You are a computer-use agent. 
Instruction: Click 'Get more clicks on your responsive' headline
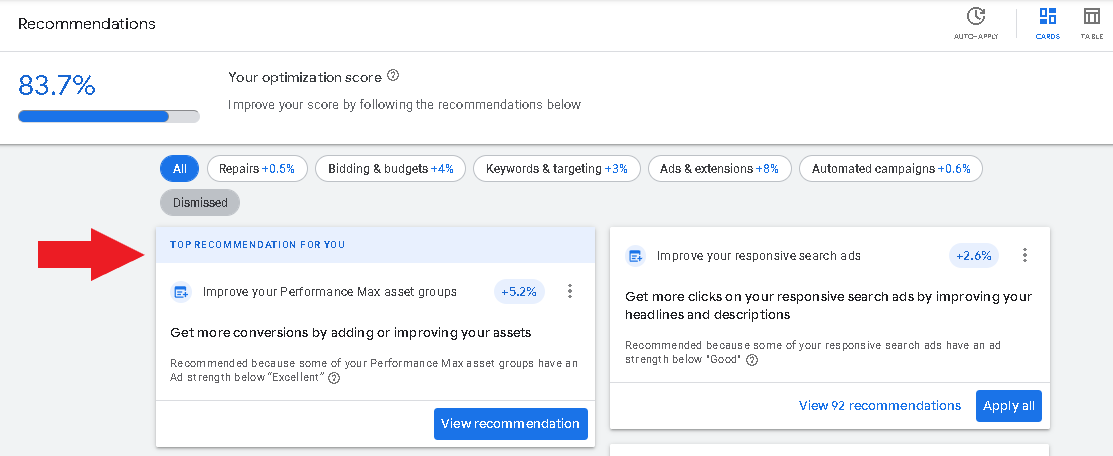[x=828, y=305]
